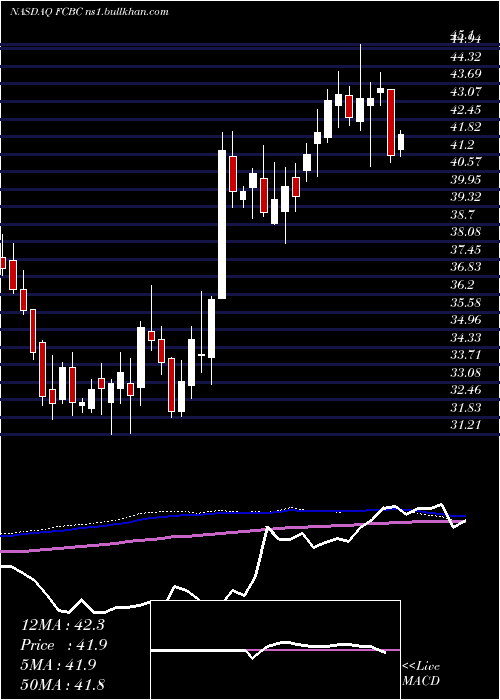Select the 43.07 price level label

click(x=465, y=92)
